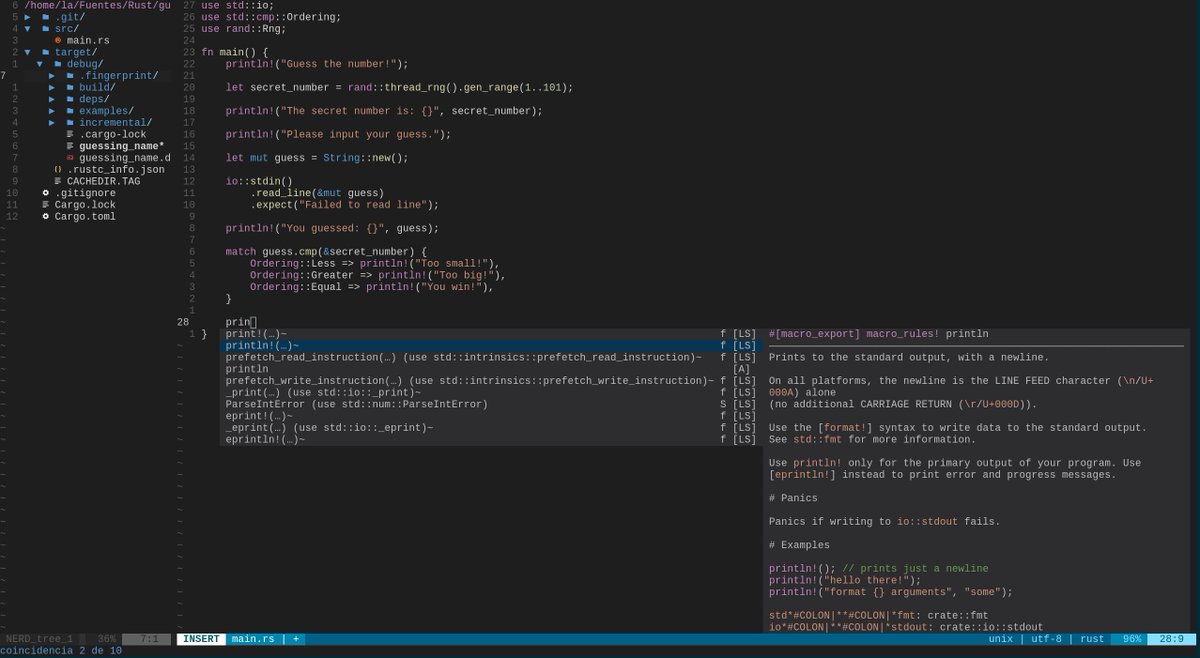Click the Rust icon next to main.rs
The width and height of the screenshot is (1200, 658).
(59, 40)
